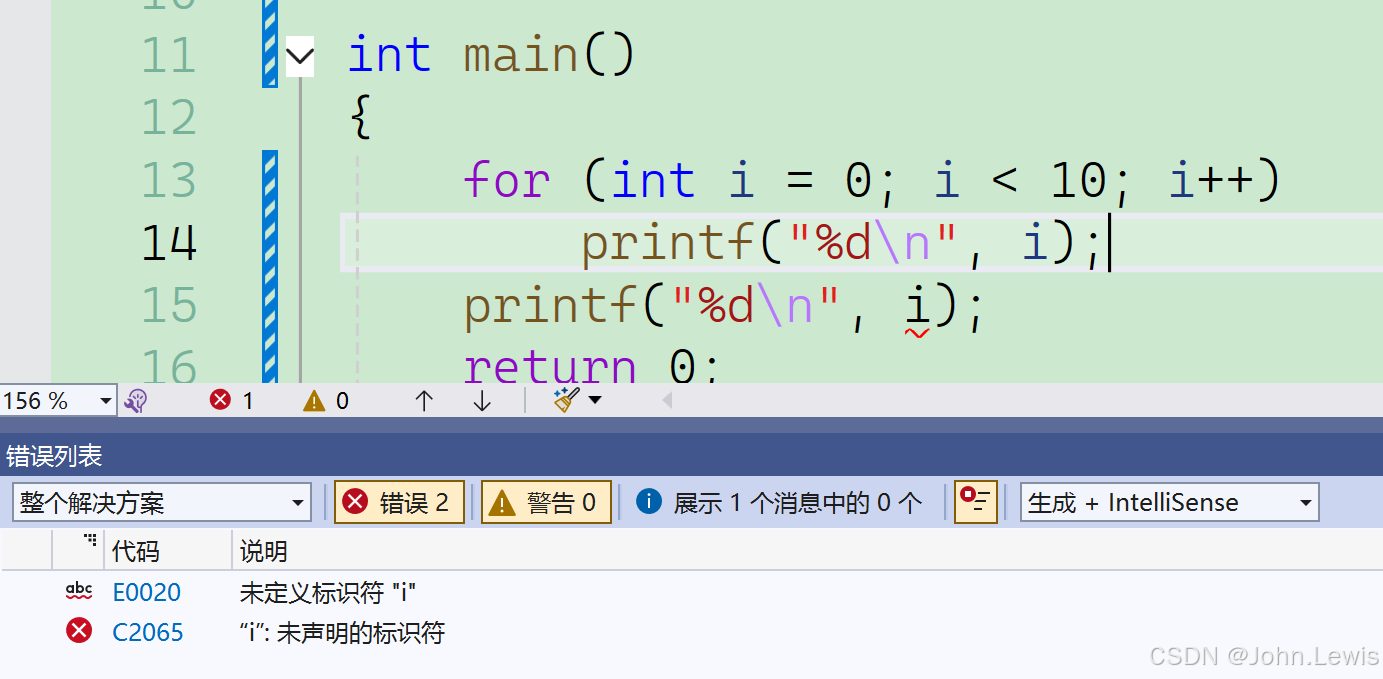Toggle the 错误 2 filter button
The height and width of the screenshot is (679, 1383).
point(399,502)
